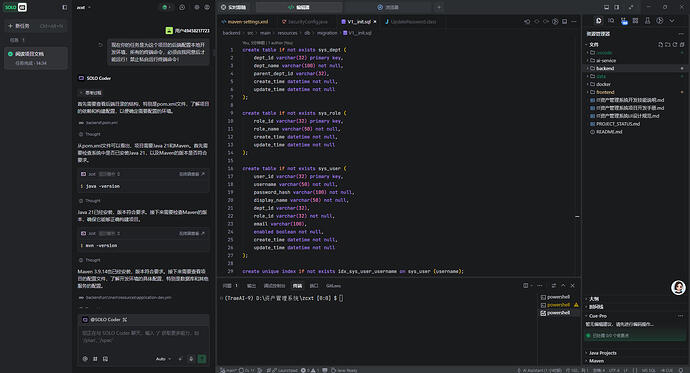Image resolution: width=690 pixels, height=373 pixels.
Task: Open chat history clock icon
Action: click(182, 7)
